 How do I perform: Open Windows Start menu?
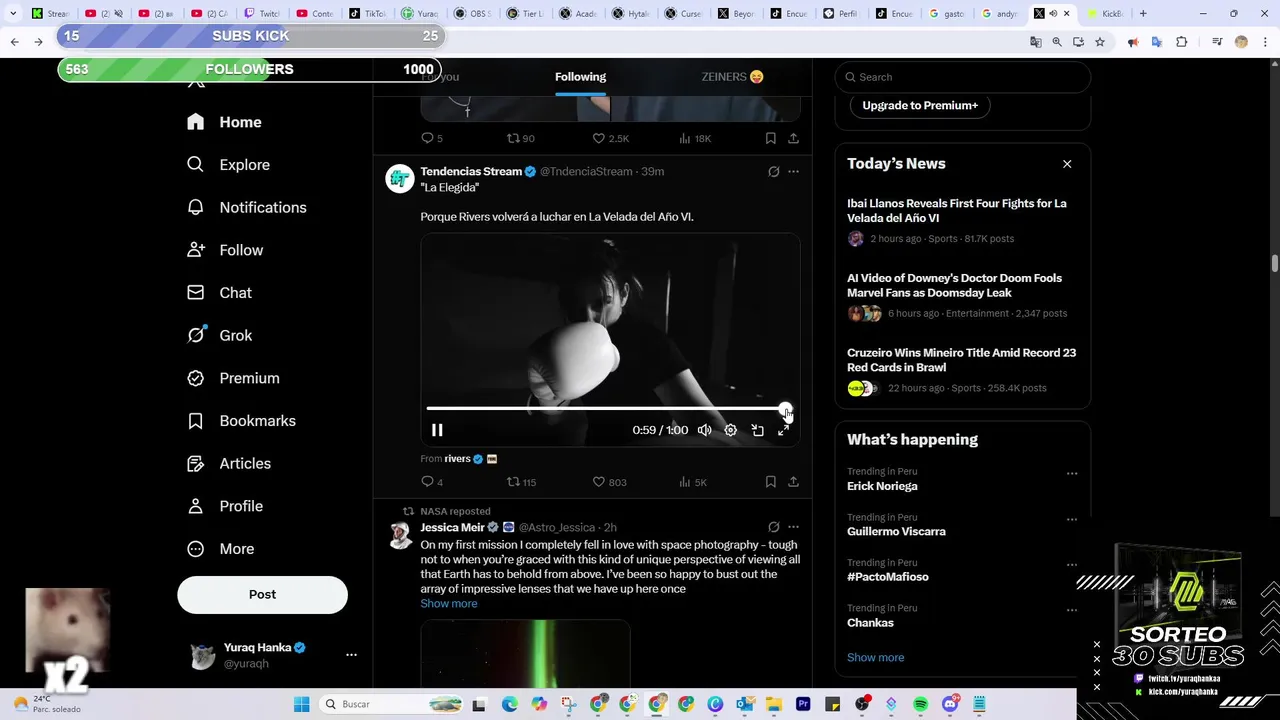point(301,704)
